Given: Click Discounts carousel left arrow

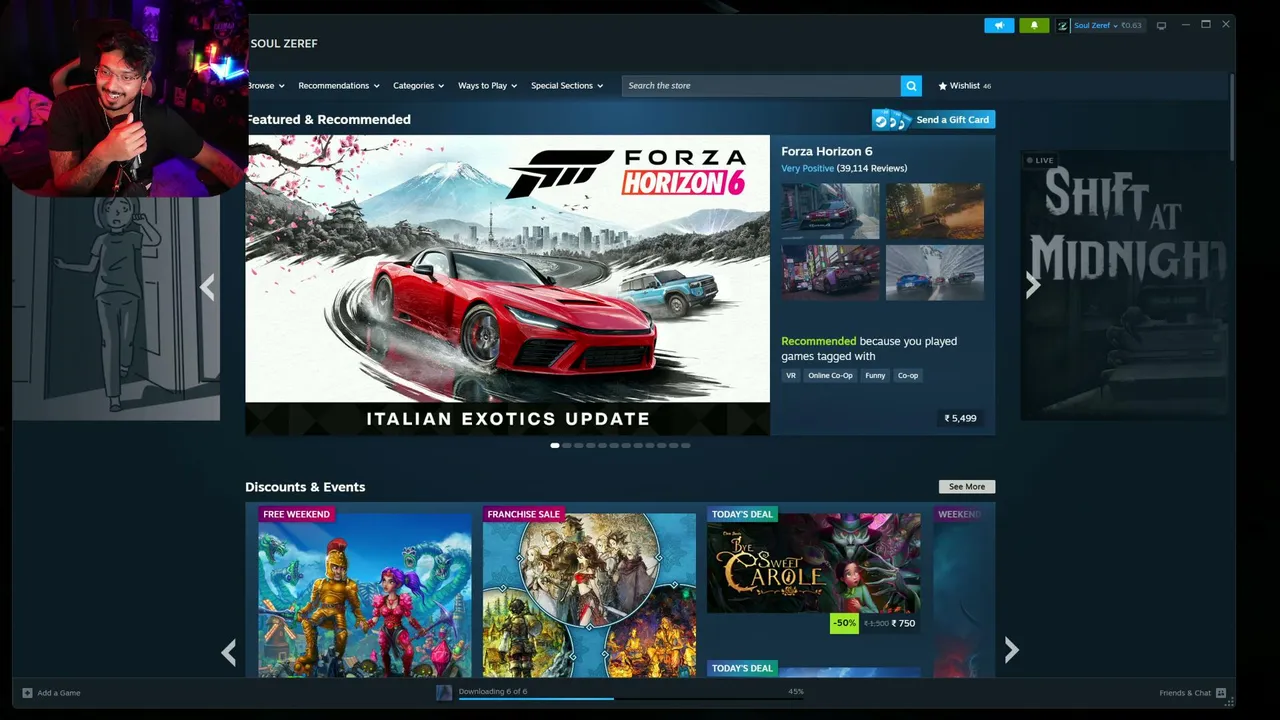Looking at the screenshot, I should pyautogui.click(x=229, y=652).
